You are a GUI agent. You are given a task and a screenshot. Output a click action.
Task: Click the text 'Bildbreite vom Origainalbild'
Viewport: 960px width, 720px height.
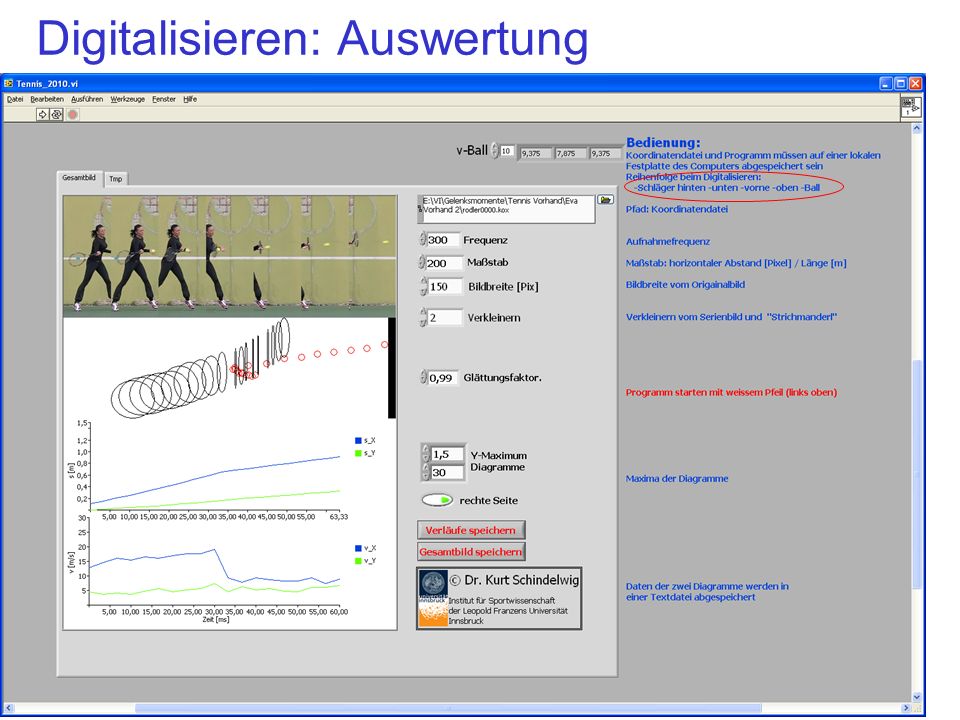685,284
